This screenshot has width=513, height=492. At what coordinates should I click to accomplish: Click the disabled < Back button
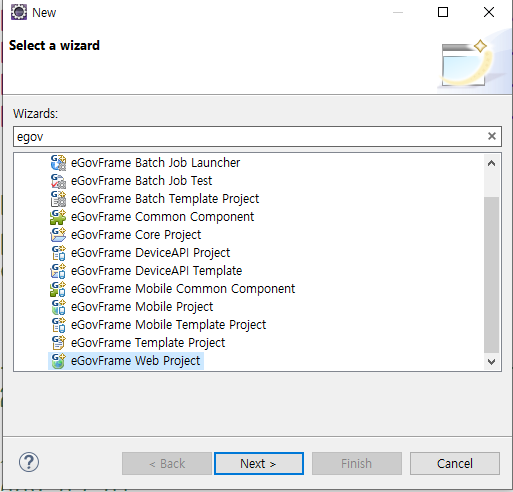[167, 463]
